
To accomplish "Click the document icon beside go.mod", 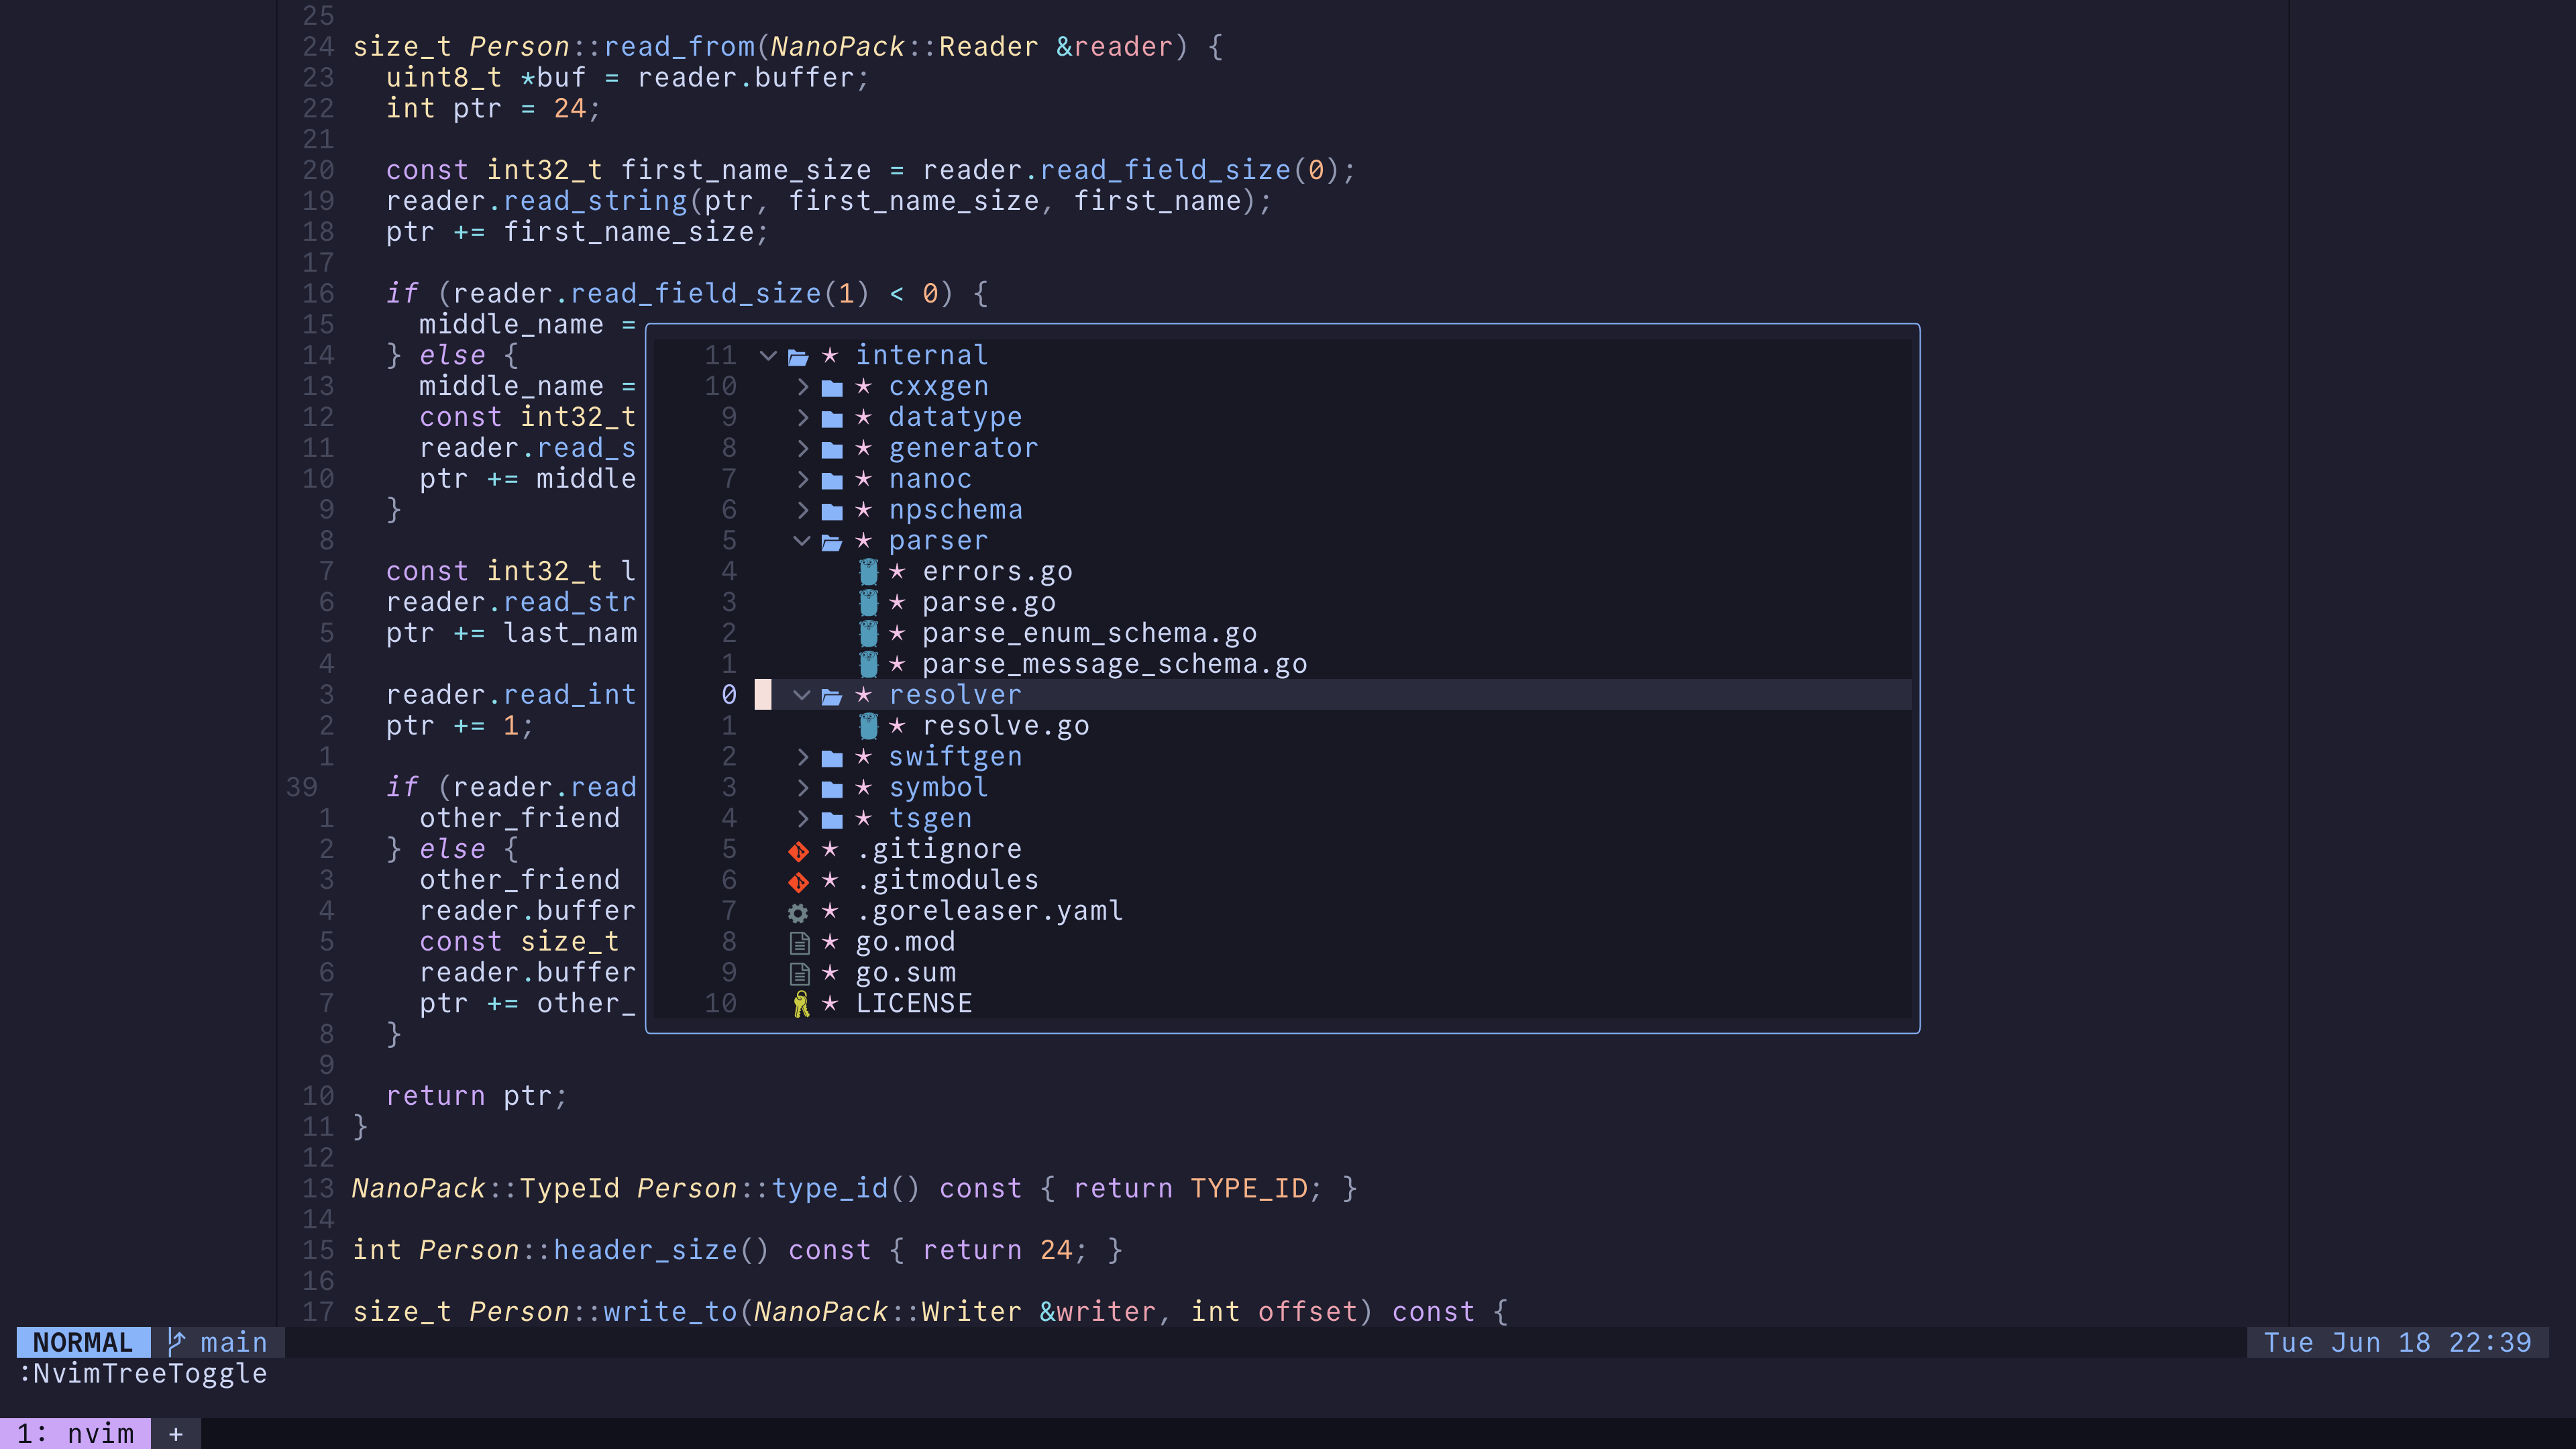I will [799, 943].
